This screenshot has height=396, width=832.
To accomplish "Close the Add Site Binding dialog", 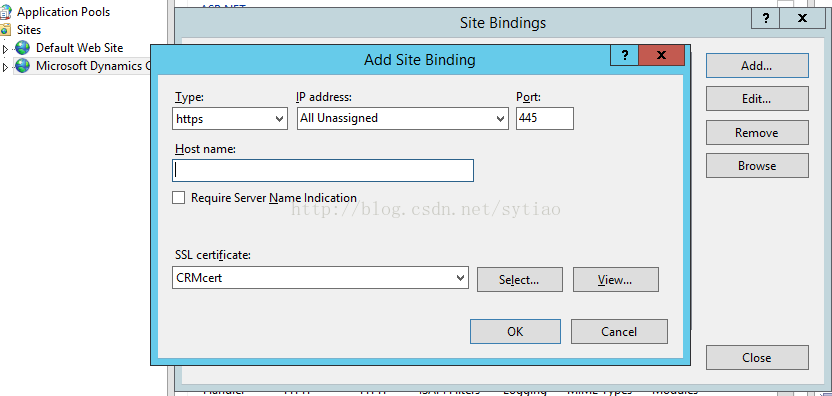I will 661,55.
